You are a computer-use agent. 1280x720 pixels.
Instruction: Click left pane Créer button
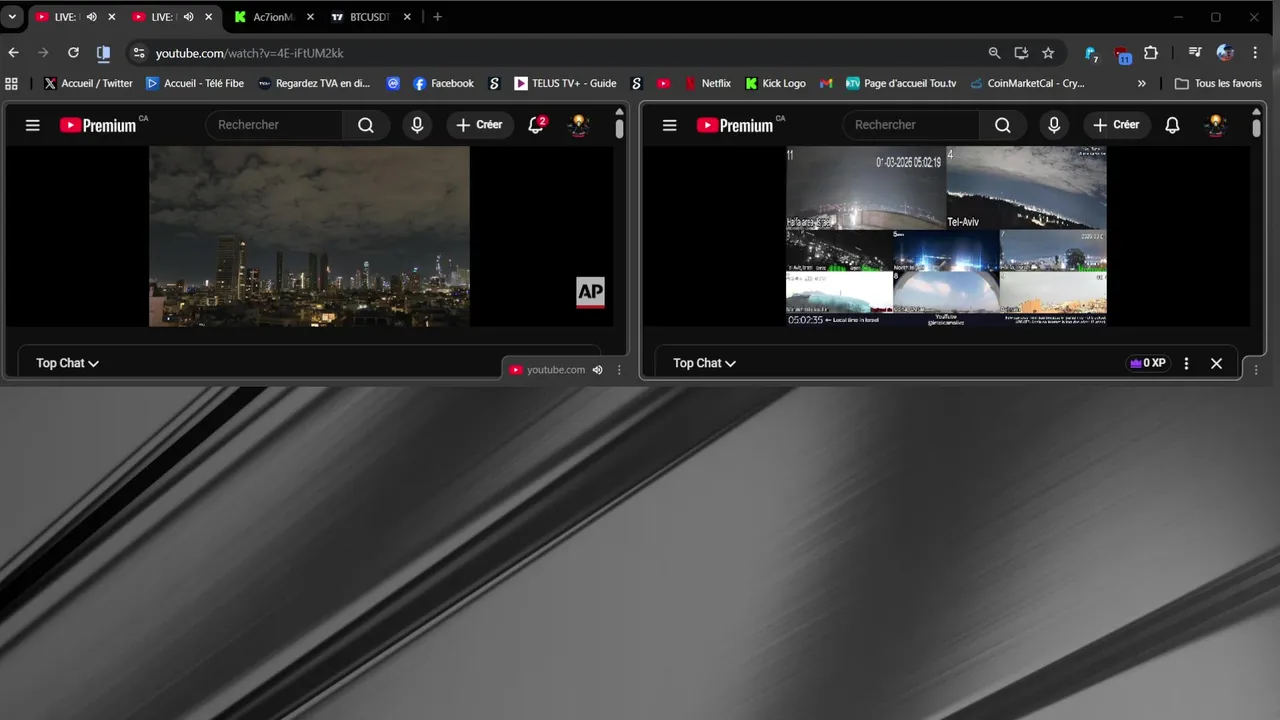pyautogui.click(x=480, y=125)
